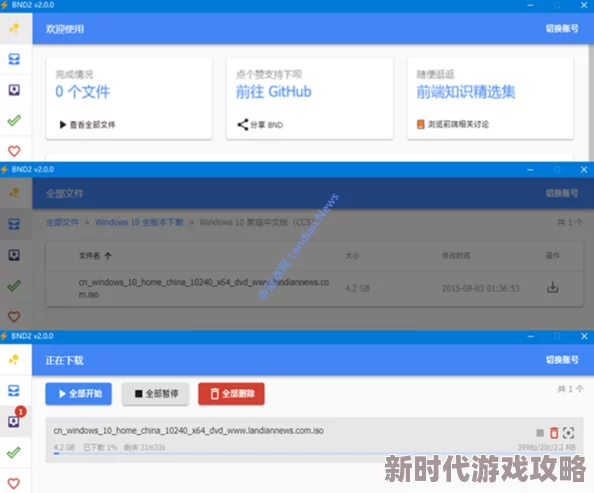Open completed checkmark icon in the top window
The width and height of the screenshot is (594, 493).
point(14,121)
